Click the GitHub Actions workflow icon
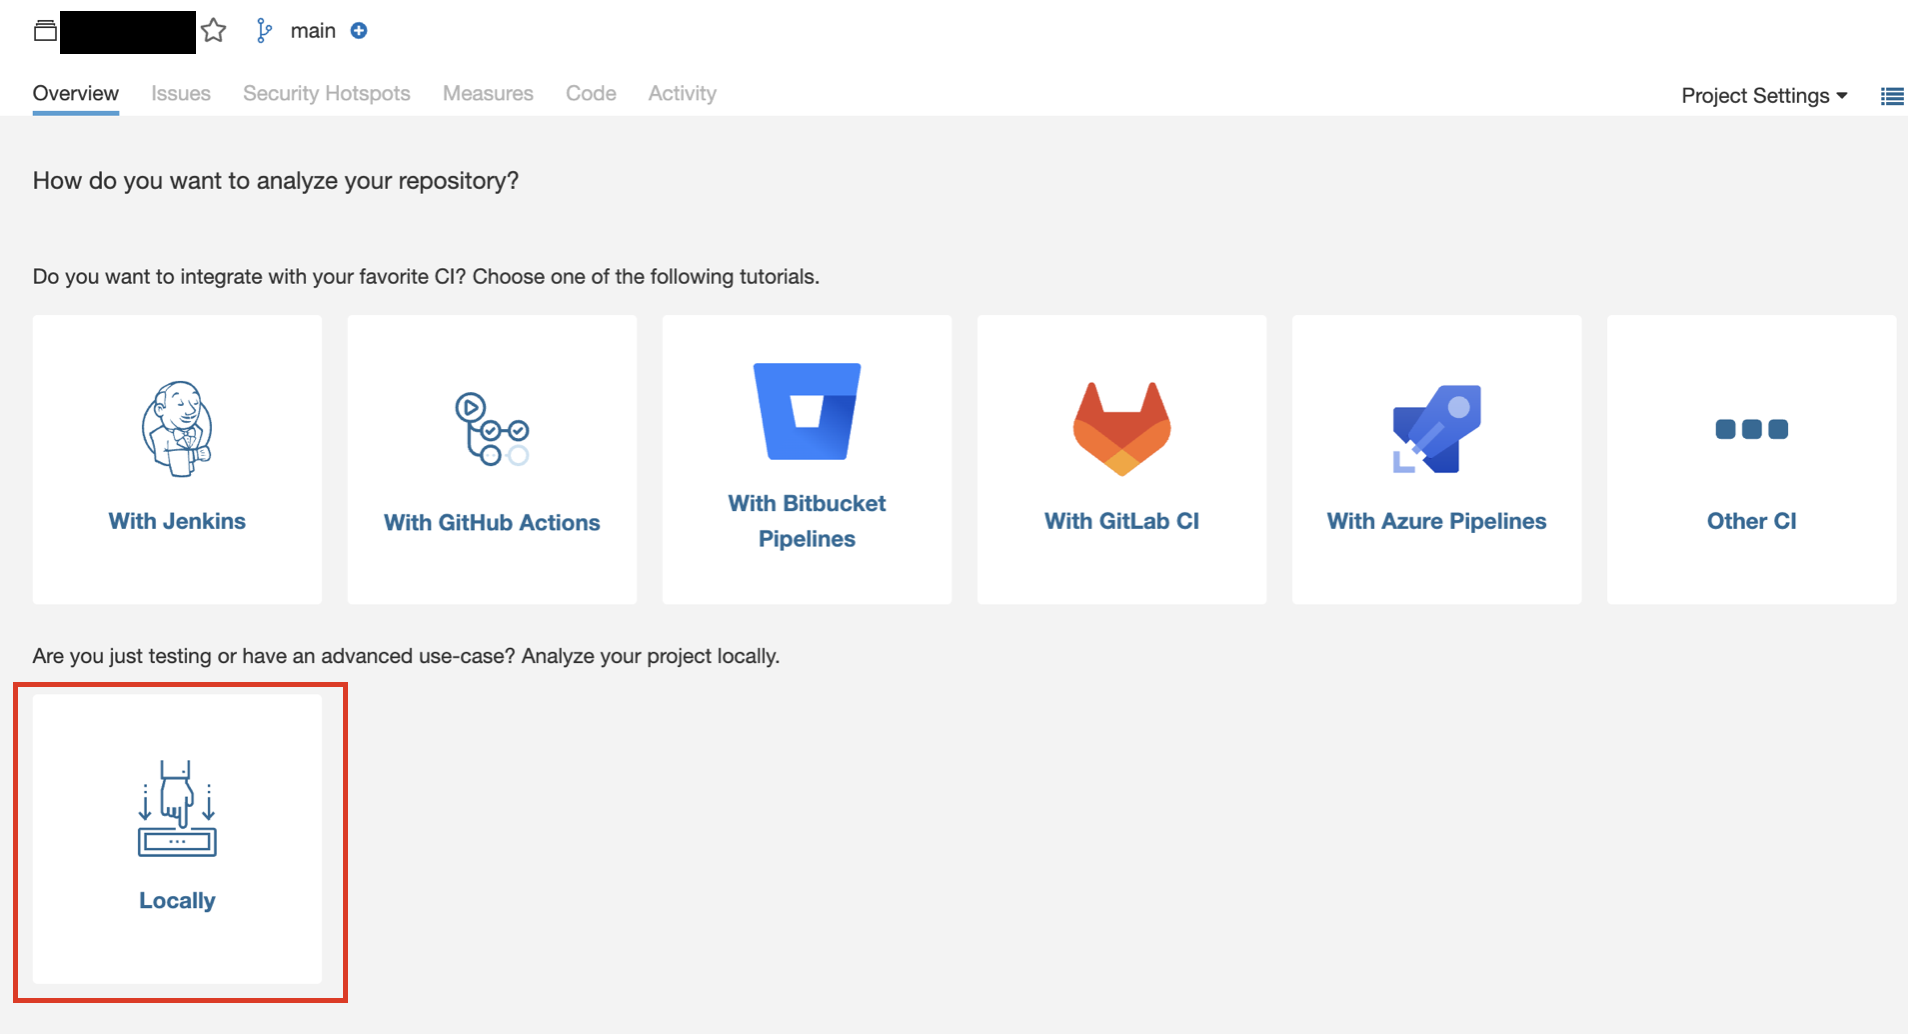Viewport: 1908px width, 1034px height. (x=492, y=429)
